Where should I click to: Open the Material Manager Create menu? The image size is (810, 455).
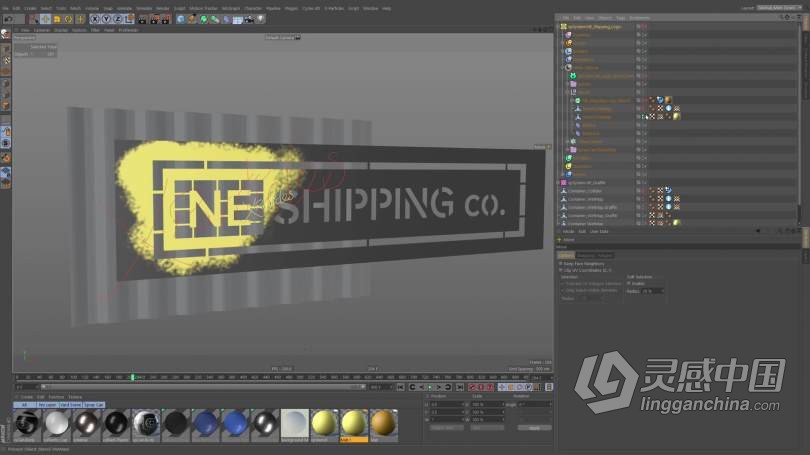click(26, 397)
